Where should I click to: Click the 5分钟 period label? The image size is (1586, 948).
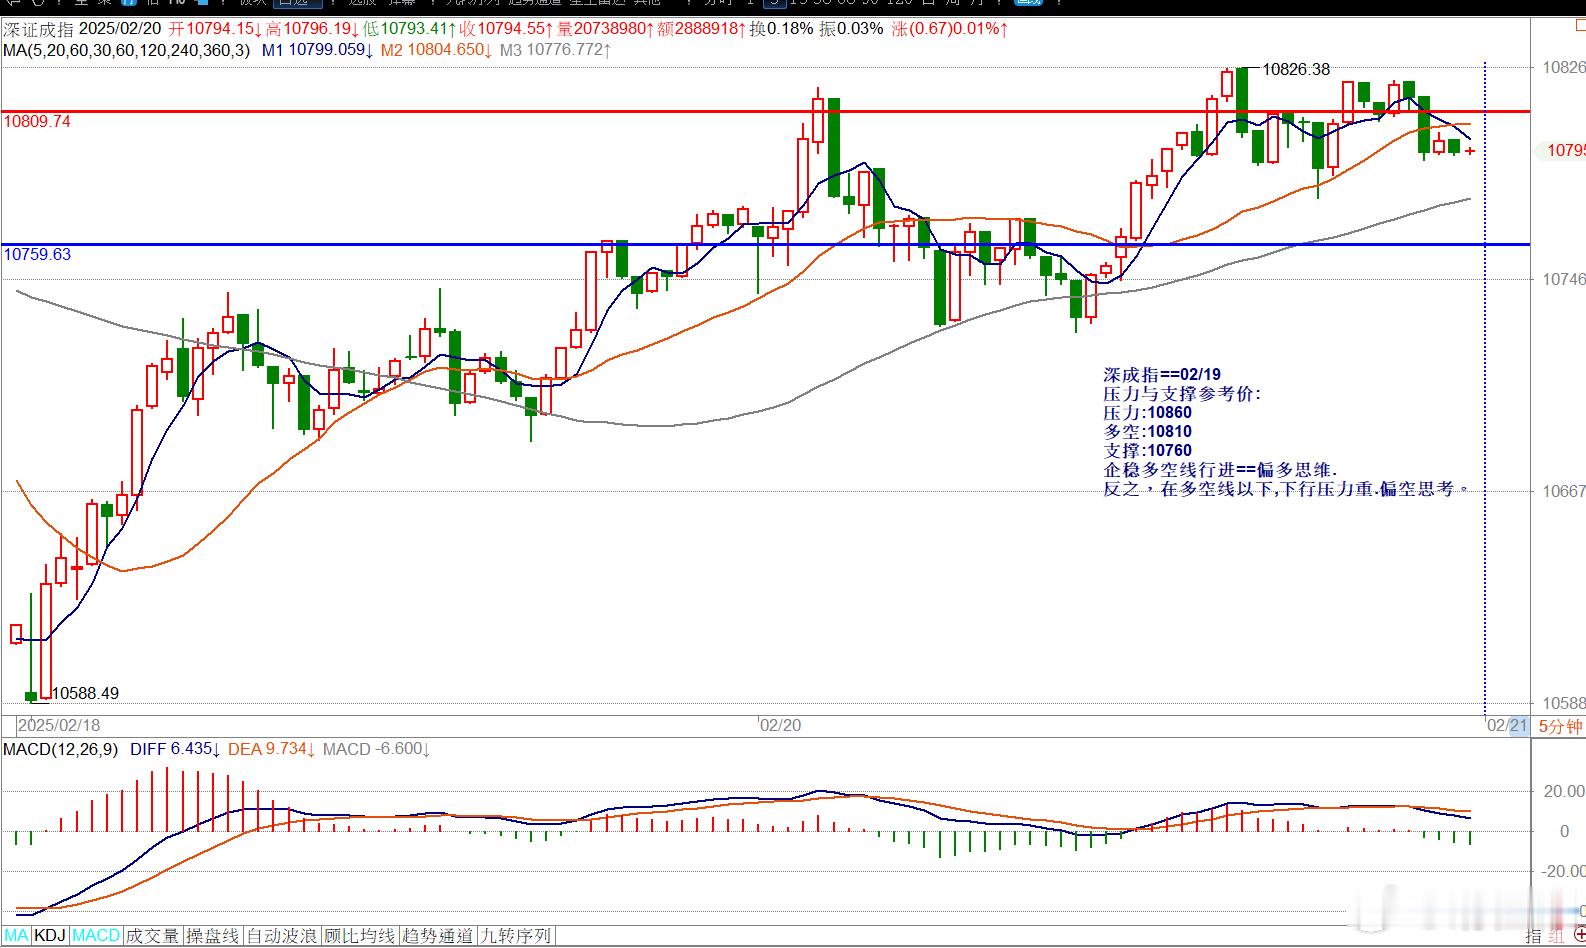[1560, 727]
